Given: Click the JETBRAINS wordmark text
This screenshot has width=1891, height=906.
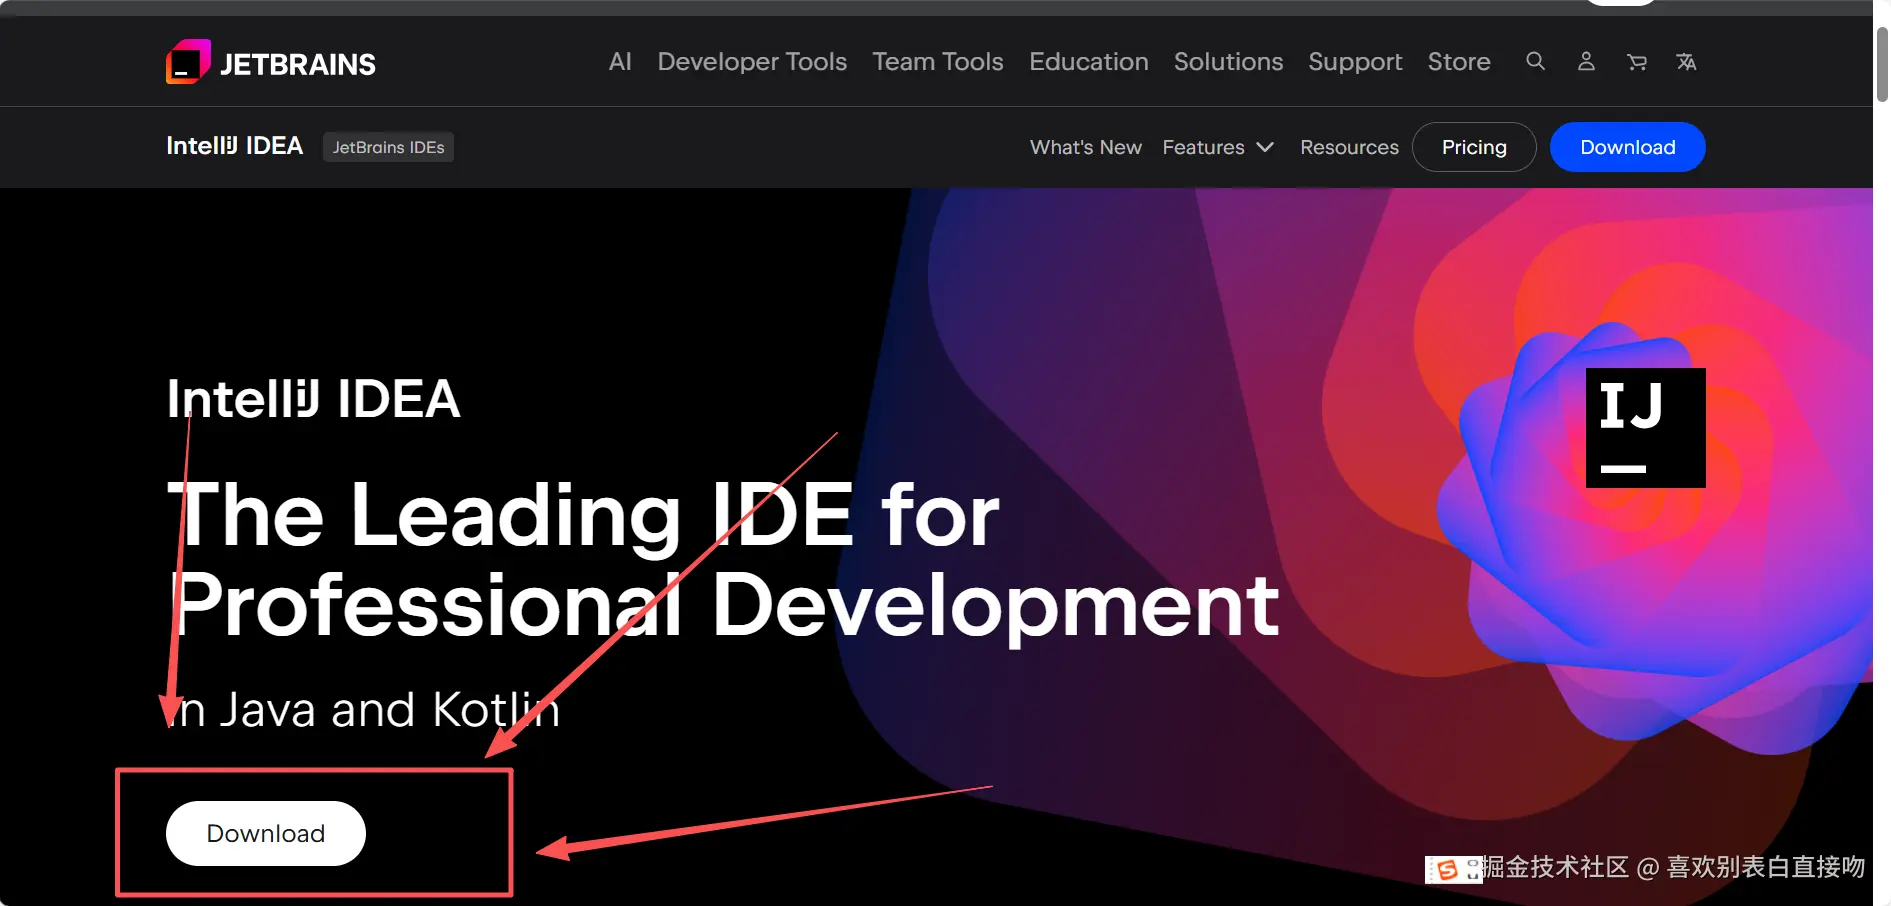Looking at the screenshot, I should click(x=298, y=64).
